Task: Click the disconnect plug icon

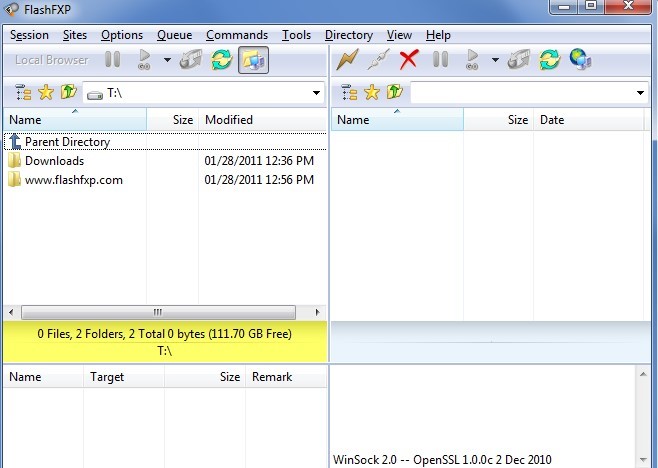Action: click(x=378, y=60)
